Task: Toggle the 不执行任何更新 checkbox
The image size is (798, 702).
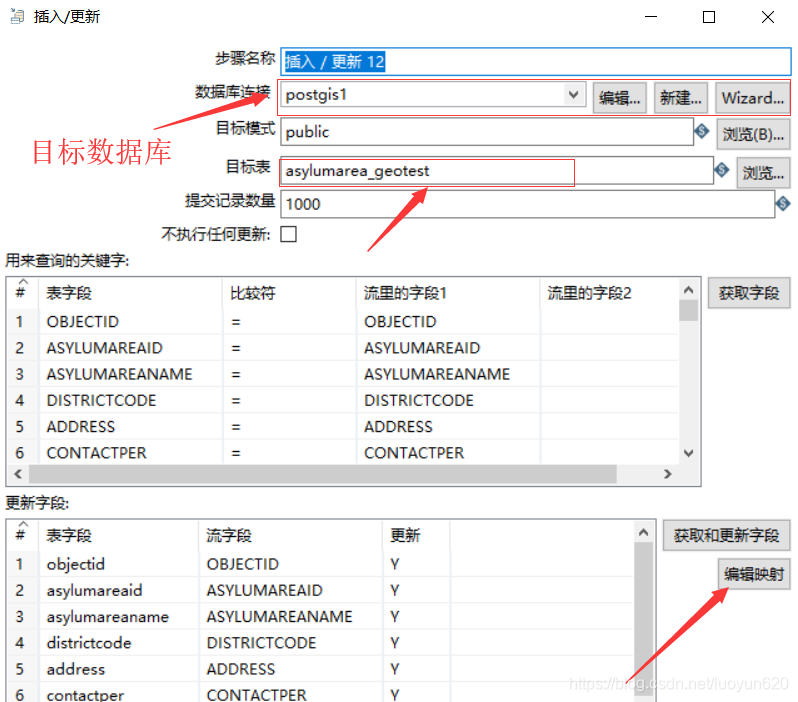Action: coord(289,234)
